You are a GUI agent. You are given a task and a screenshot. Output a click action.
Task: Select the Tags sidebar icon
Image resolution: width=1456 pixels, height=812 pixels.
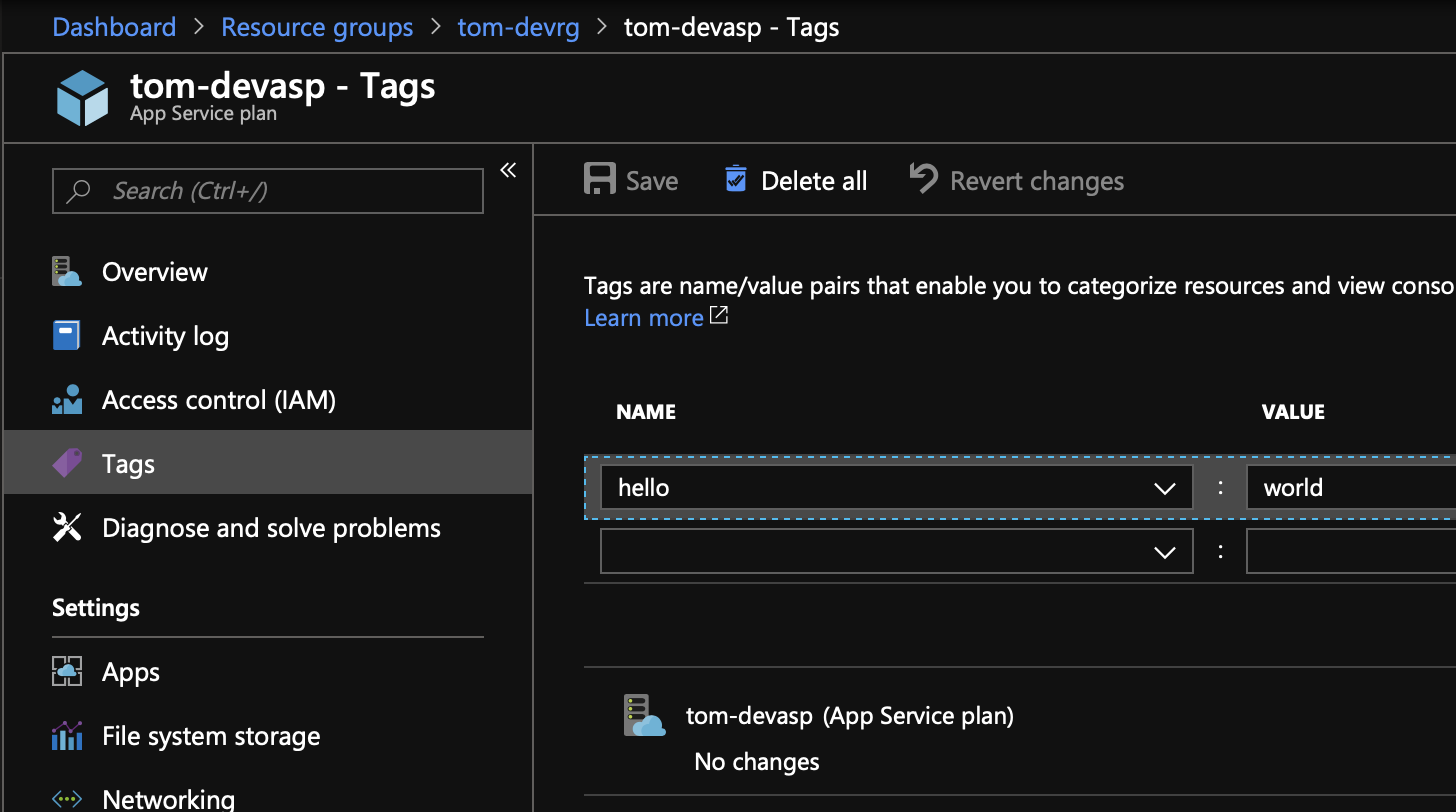66,463
